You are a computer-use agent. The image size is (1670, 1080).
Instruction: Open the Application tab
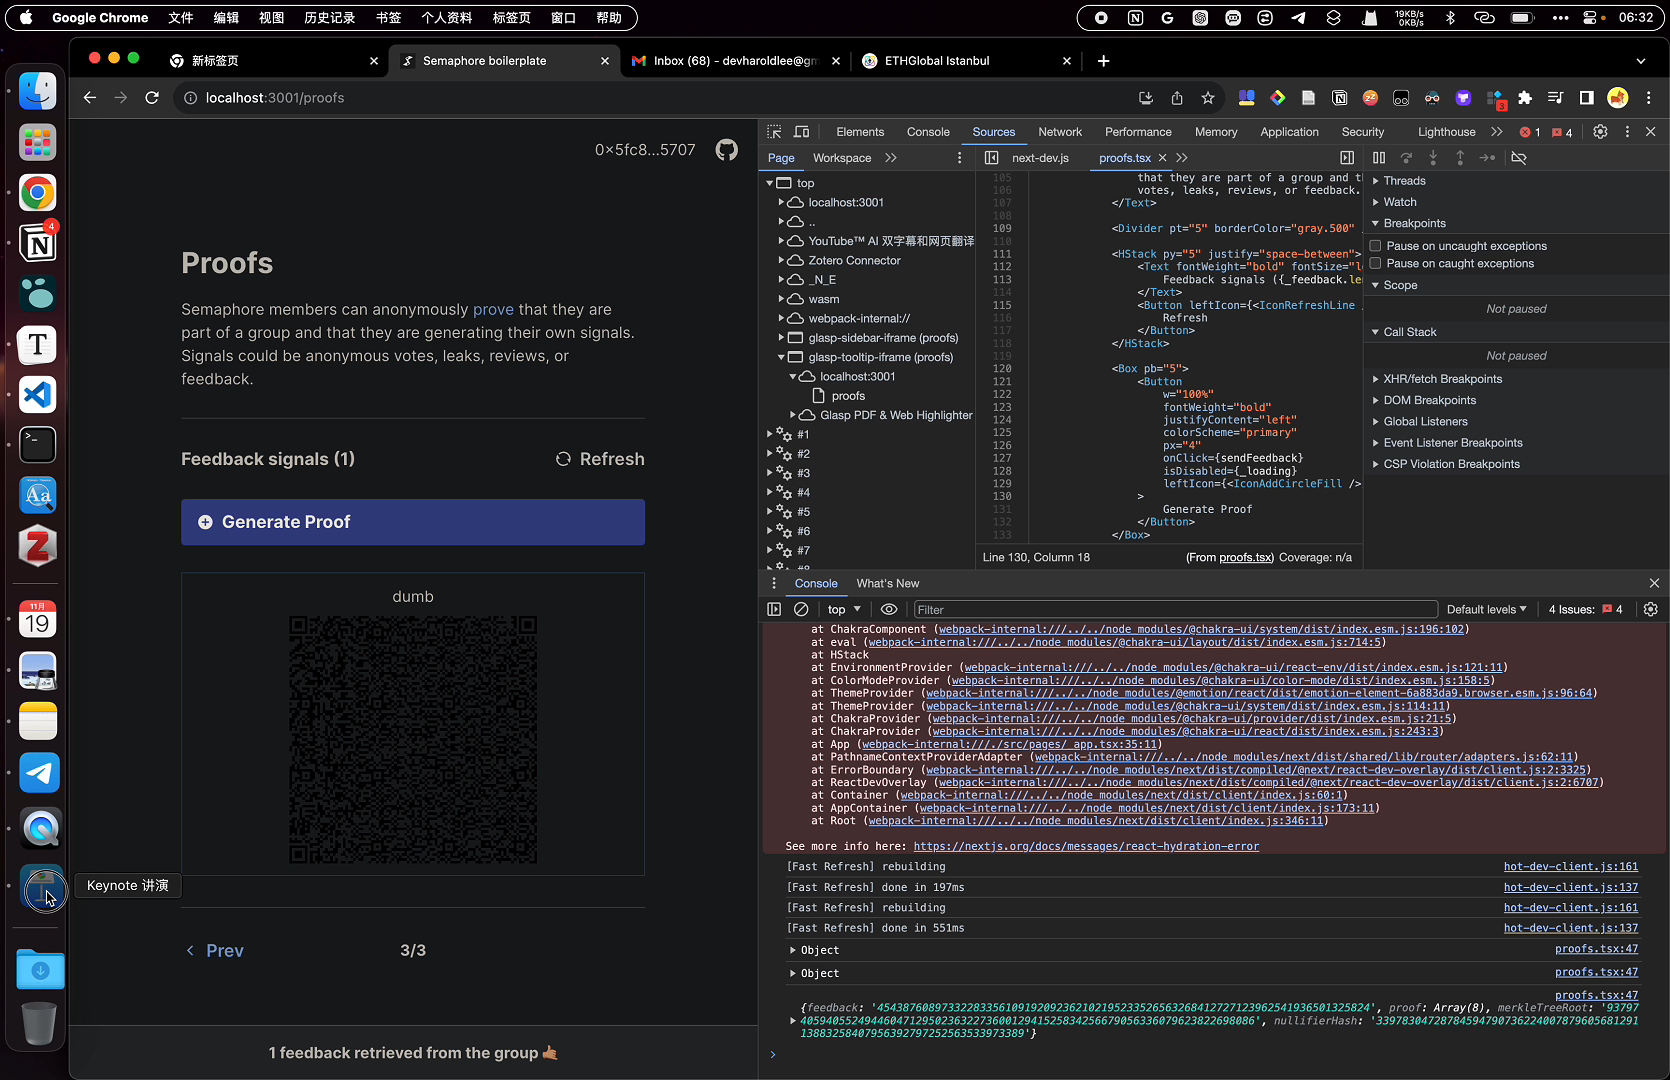click(x=1289, y=132)
